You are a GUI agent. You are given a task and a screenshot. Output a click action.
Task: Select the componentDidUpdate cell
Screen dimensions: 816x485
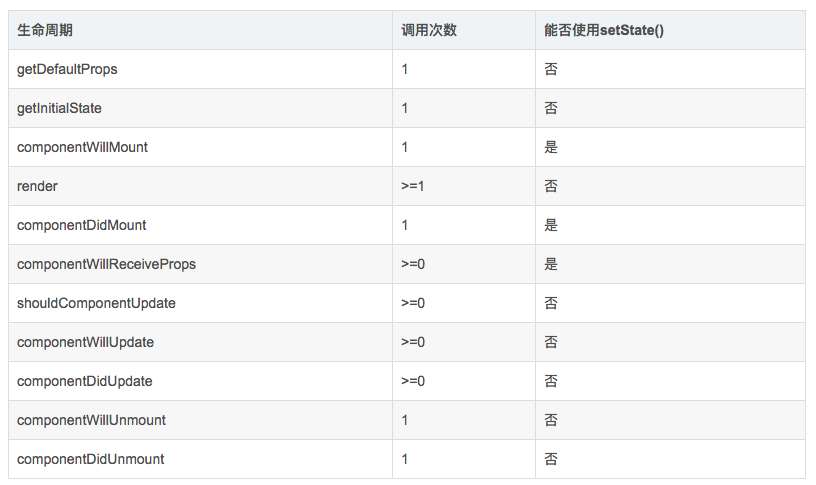(x=84, y=381)
